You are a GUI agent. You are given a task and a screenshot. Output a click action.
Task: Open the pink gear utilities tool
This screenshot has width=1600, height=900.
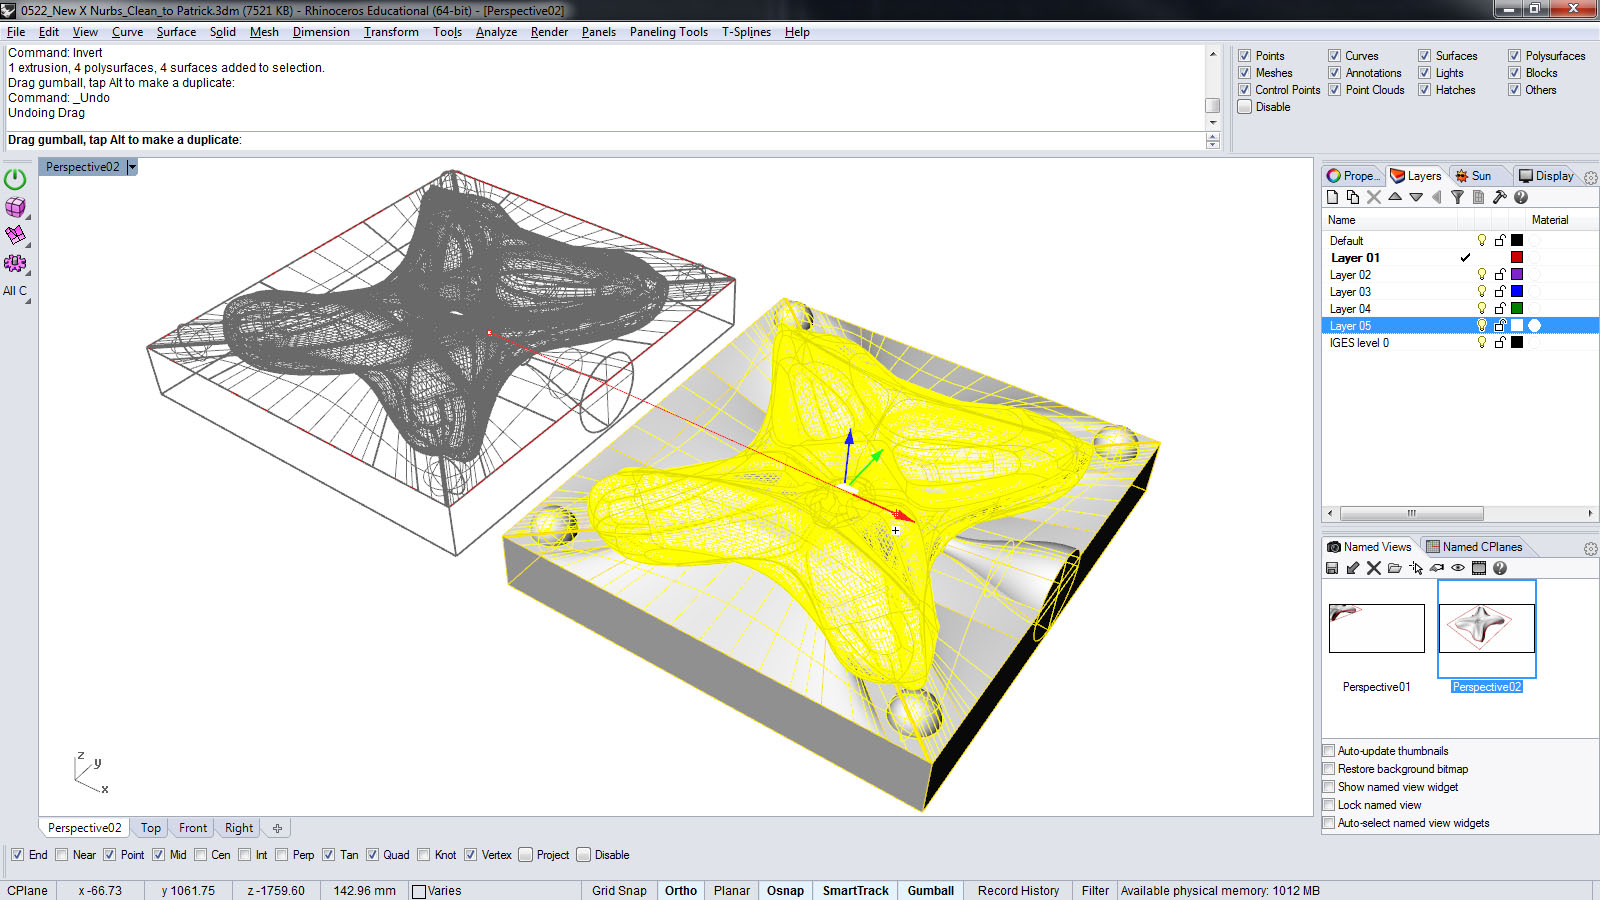pos(15,263)
